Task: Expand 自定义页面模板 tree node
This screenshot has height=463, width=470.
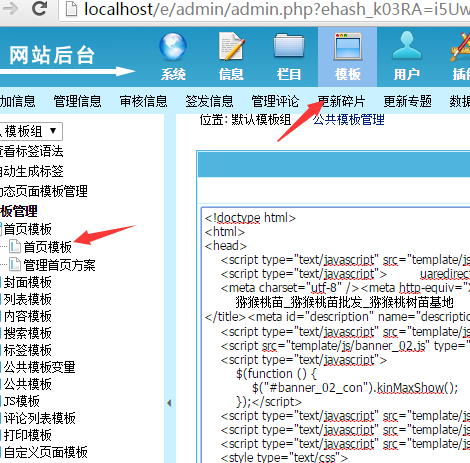Action: point(45,452)
